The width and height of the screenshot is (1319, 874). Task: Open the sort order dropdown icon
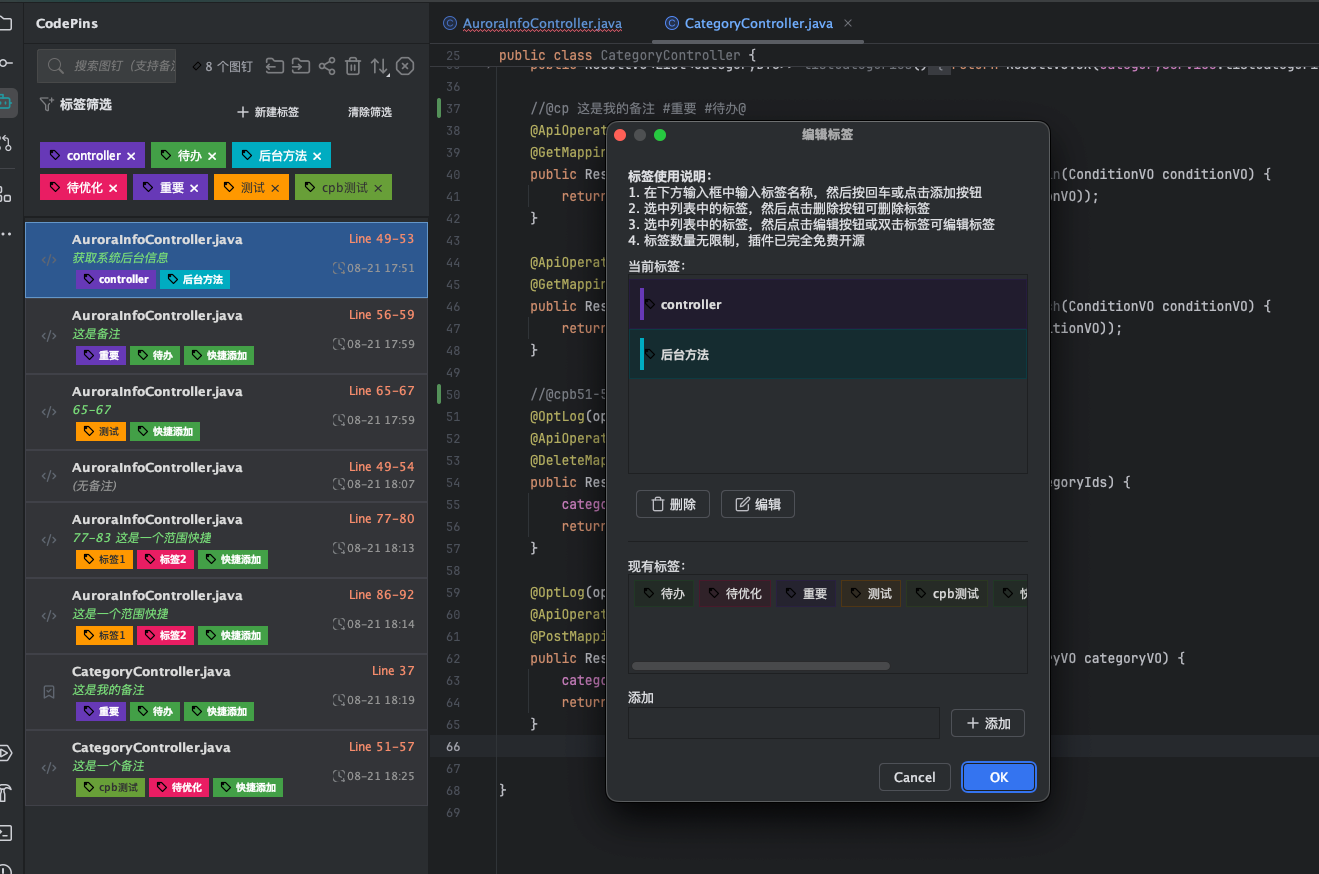coord(379,66)
